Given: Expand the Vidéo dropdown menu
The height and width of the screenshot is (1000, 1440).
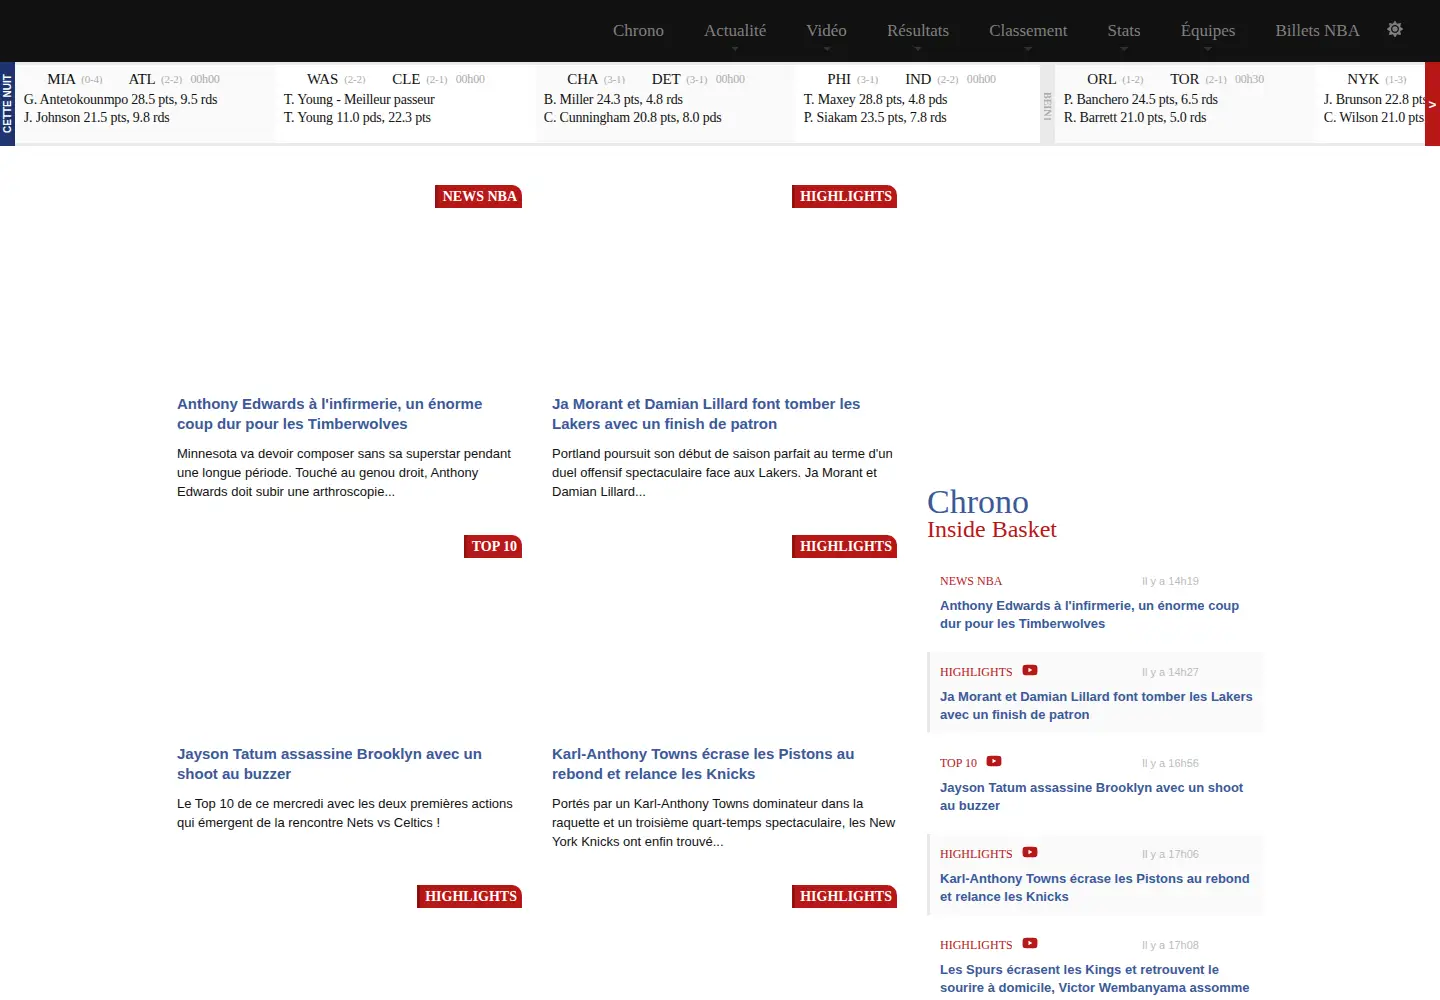Looking at the screenshot, I should pyautogui.click(x=826, y=31).
